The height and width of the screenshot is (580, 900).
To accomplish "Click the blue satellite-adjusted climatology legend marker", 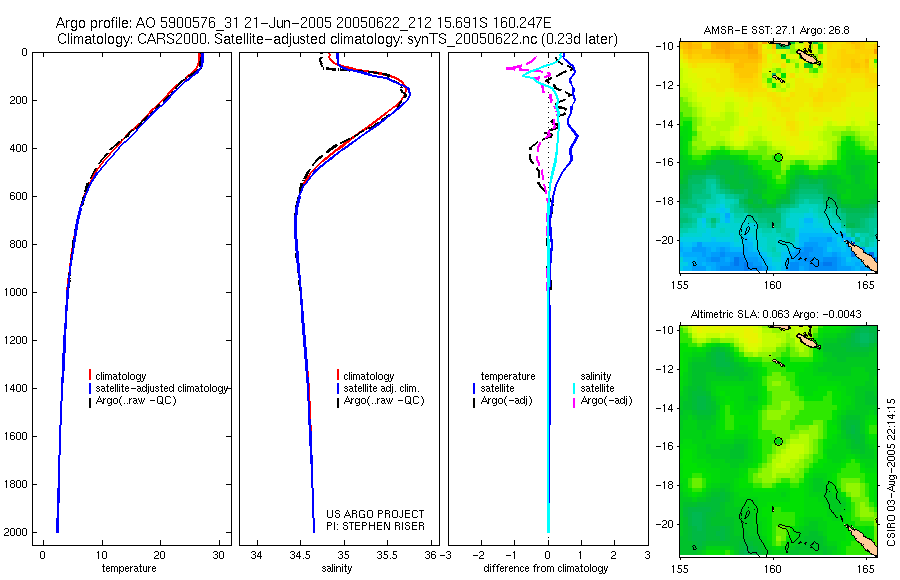I will tap(90, 388).
